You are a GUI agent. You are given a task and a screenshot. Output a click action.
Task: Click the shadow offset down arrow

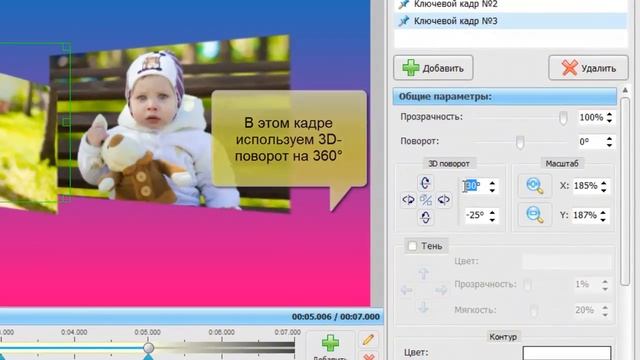pyautogui.click(x=423, y=307)
